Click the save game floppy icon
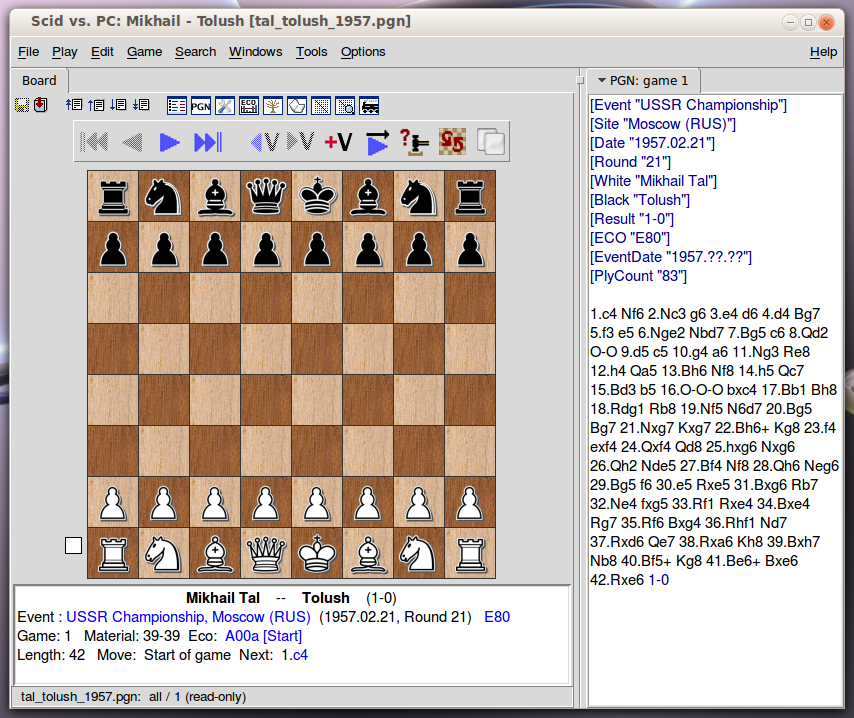Image resolution: width=854 pixels, height=718 pixels. pyautogui.click(x=22, y=105)
